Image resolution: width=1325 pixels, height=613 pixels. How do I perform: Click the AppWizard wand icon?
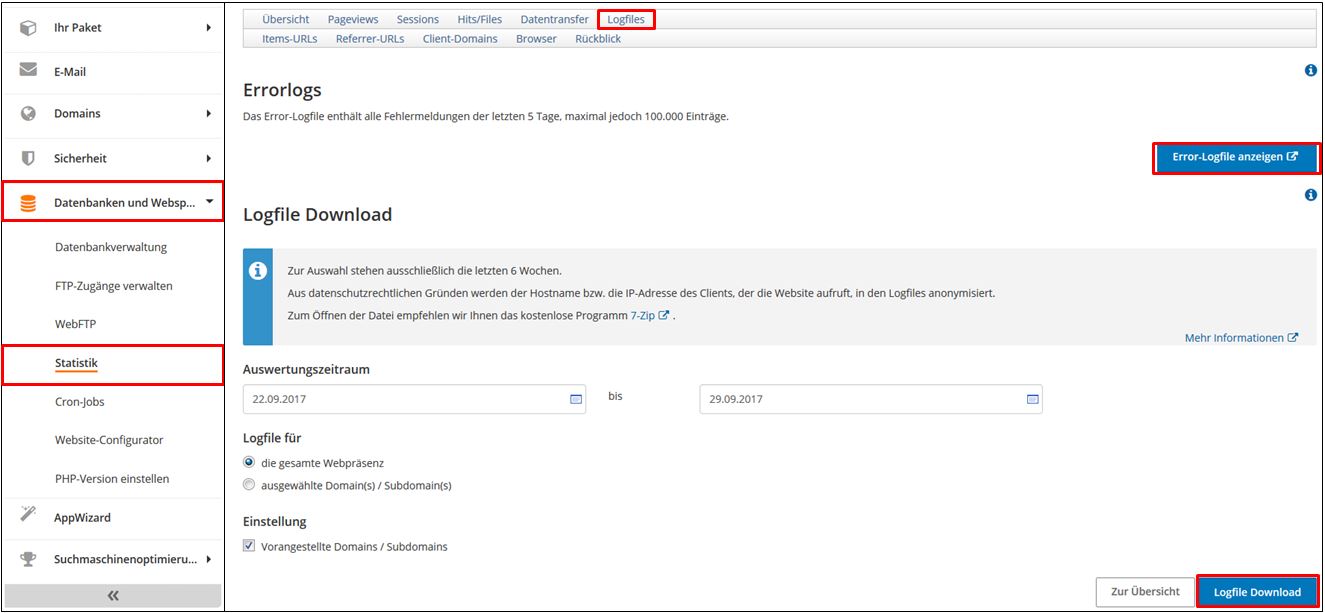28,516
